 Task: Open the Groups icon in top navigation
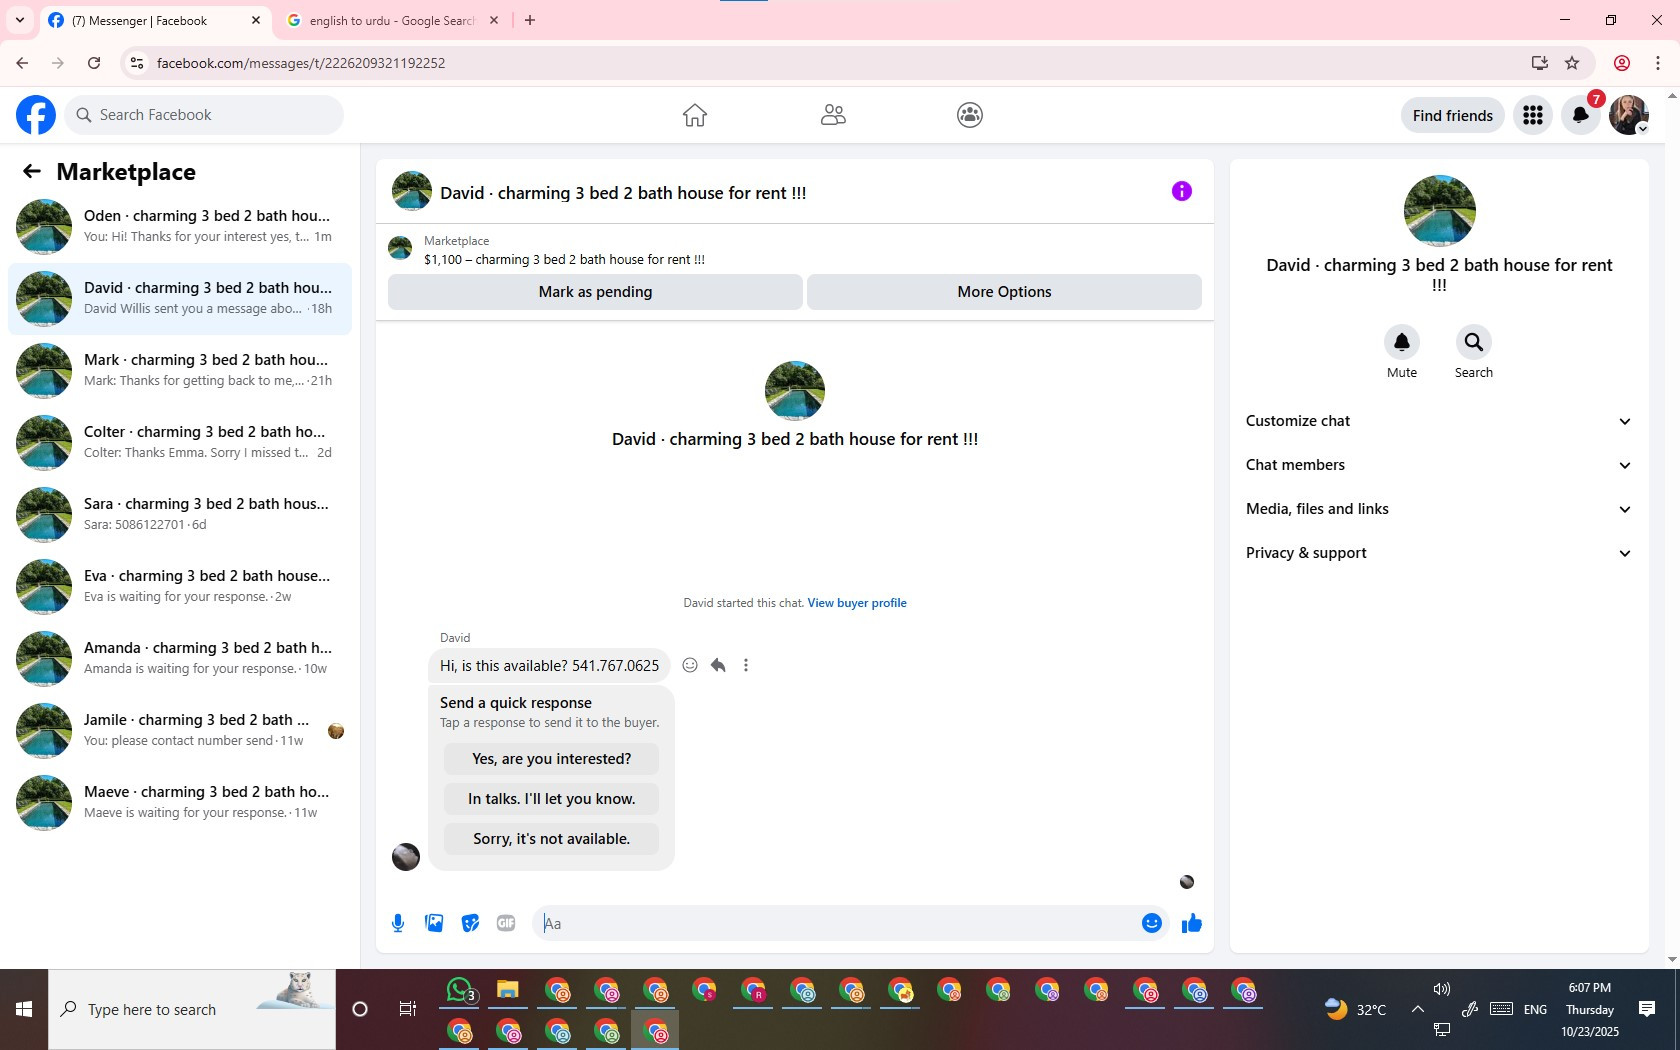click(x=969, y=115)
